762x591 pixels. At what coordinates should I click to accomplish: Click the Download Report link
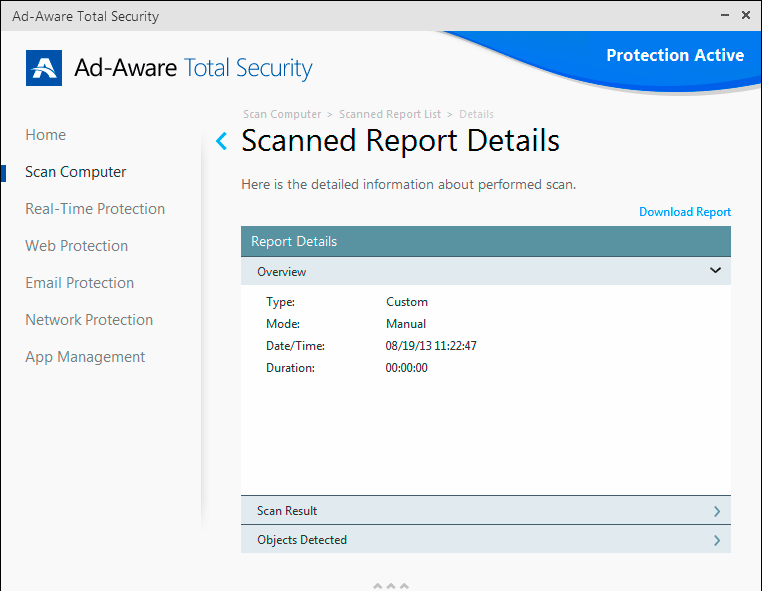tap(685, 212)
